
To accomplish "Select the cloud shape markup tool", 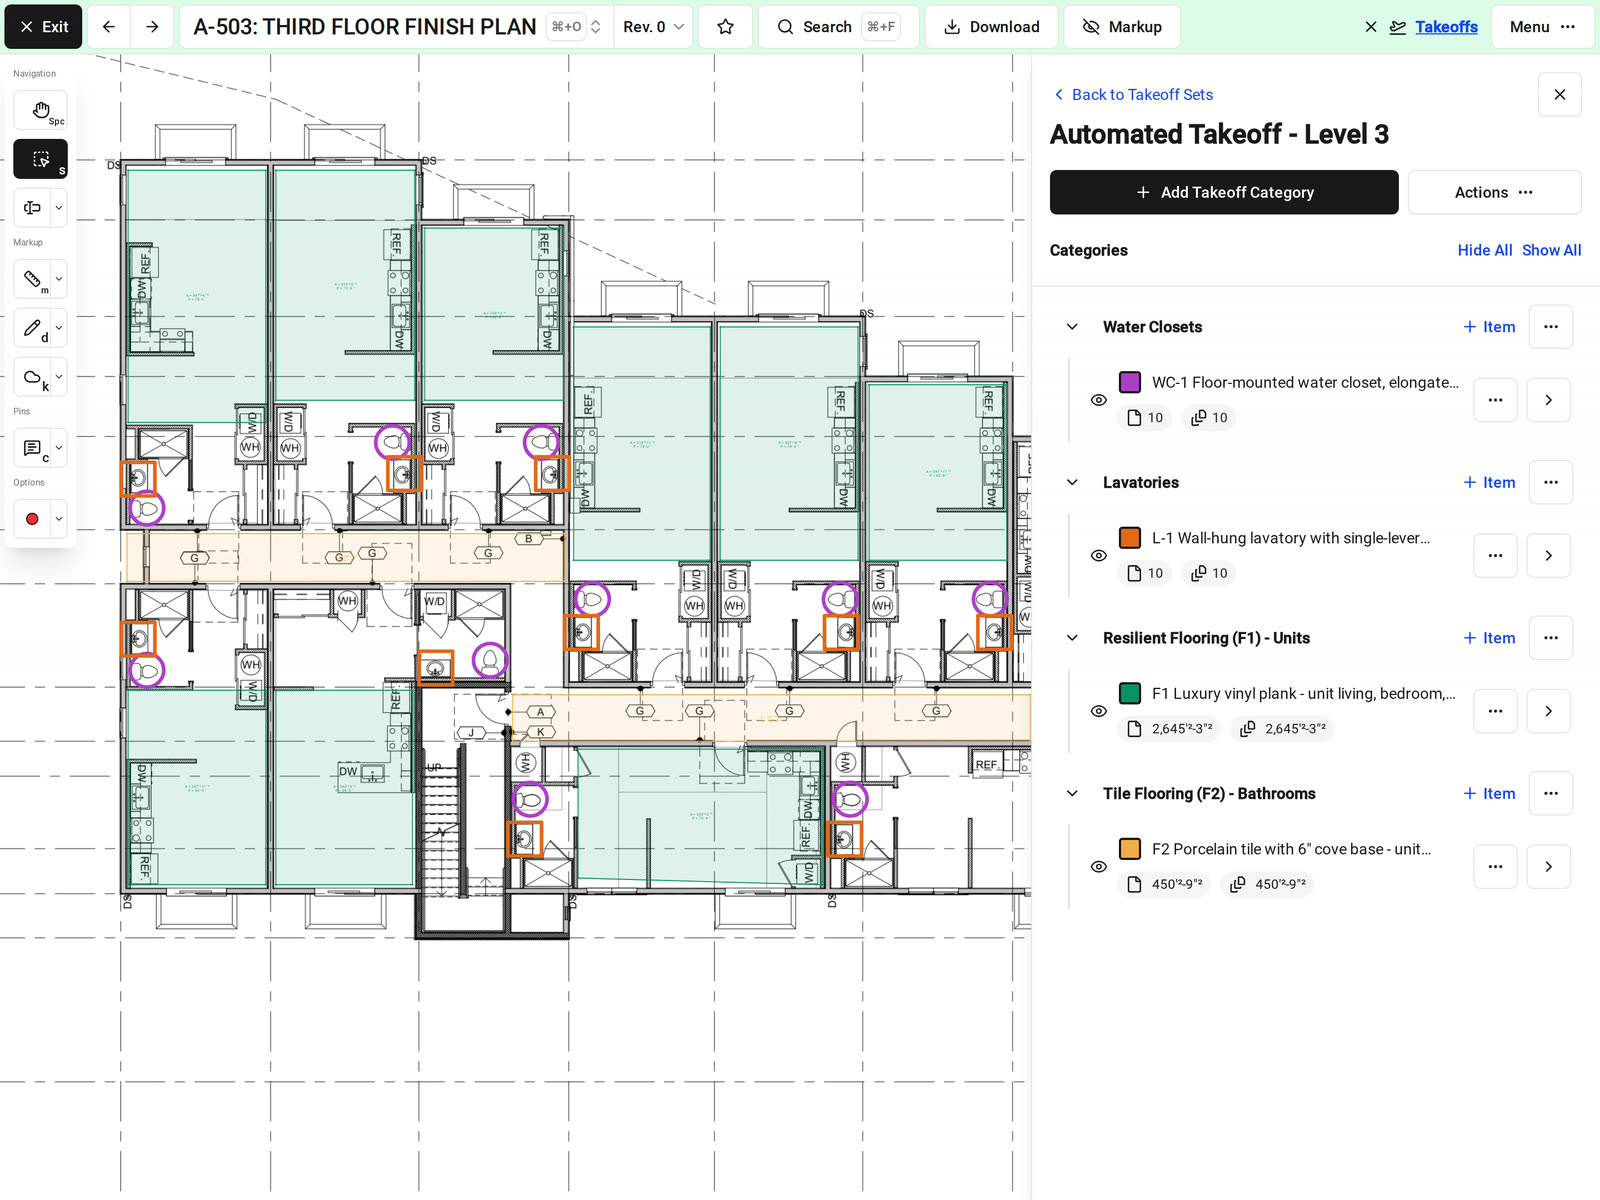I will (32, 377).
